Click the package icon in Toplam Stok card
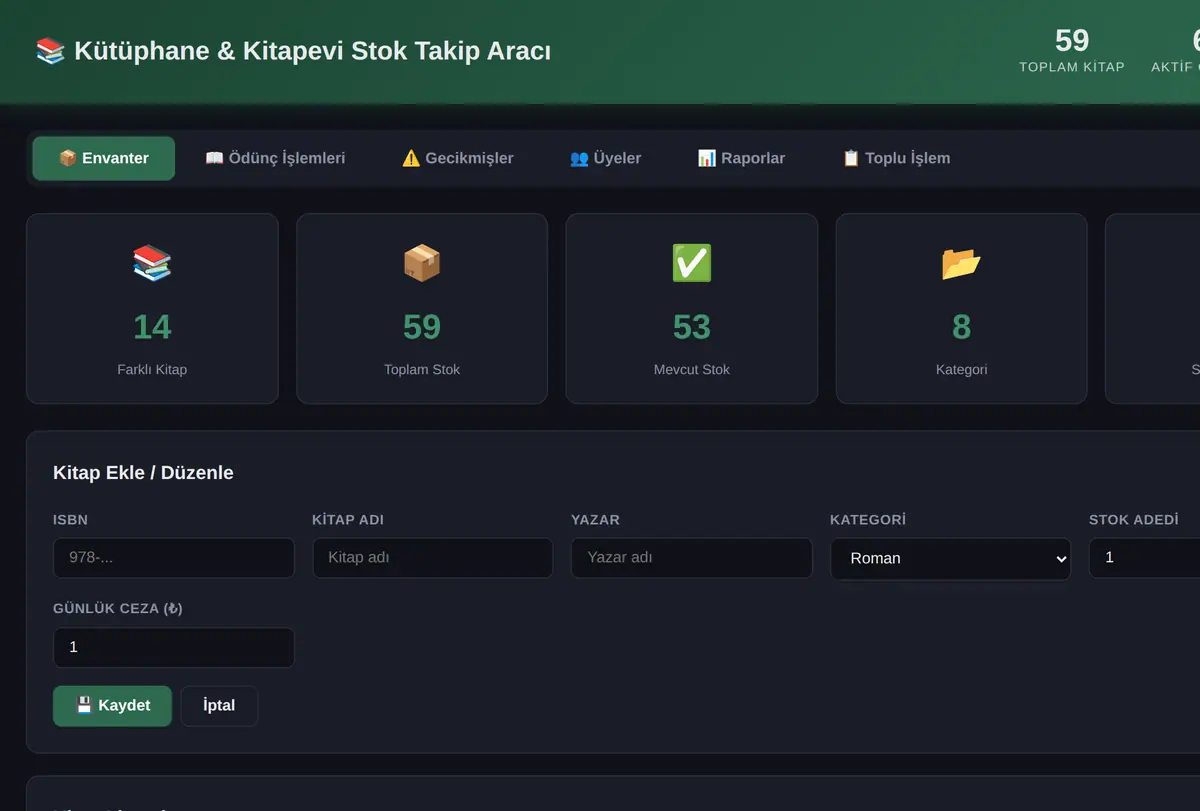The height and width of the screenshot is (811, 1200). pyautogui.click(x=422, y=263)
